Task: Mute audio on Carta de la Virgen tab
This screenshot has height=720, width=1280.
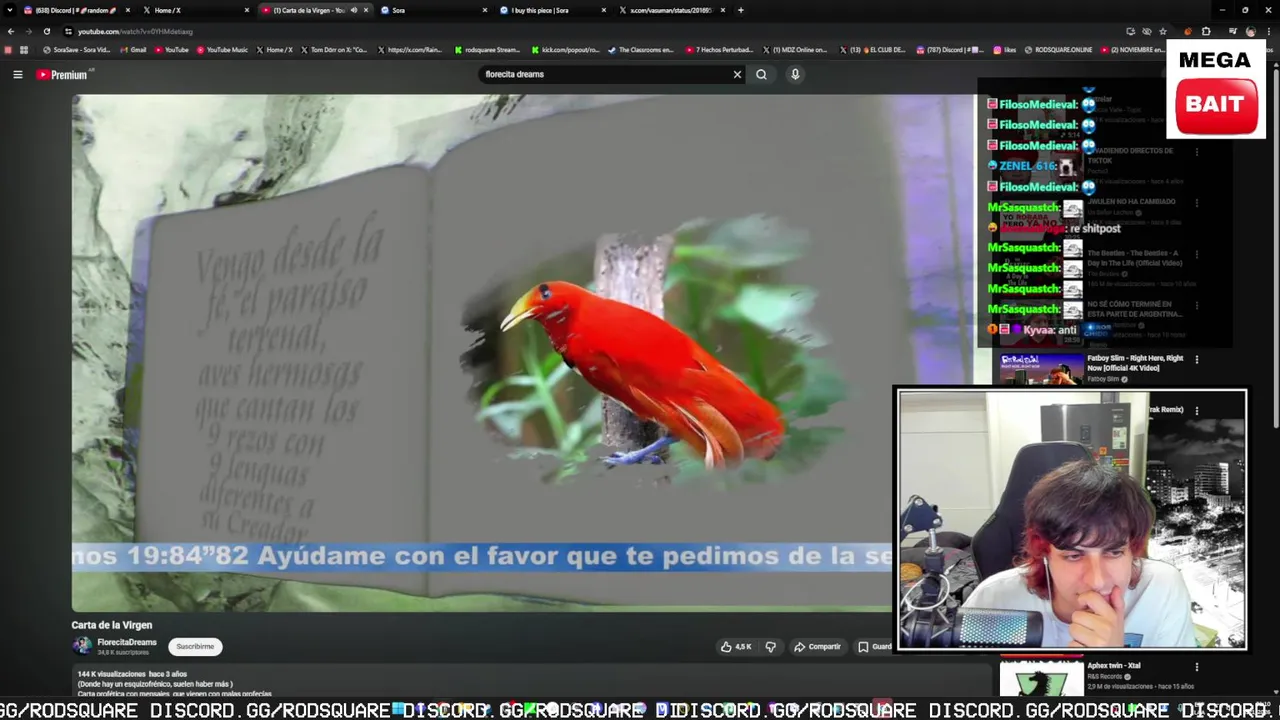Action: tap(353, 10)
